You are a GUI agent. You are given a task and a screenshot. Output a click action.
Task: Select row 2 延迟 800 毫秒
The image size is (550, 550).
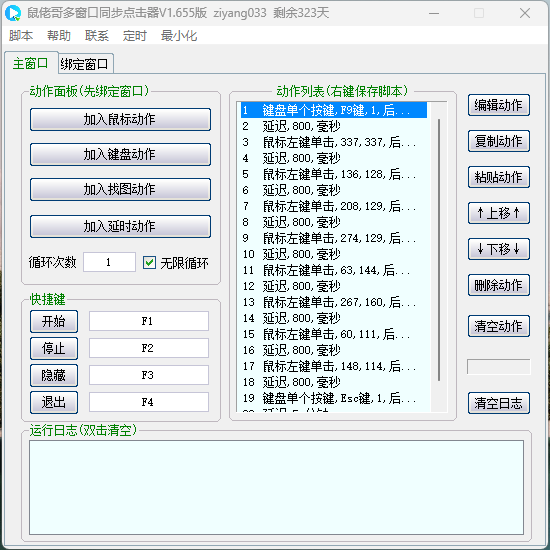[334, 126]
